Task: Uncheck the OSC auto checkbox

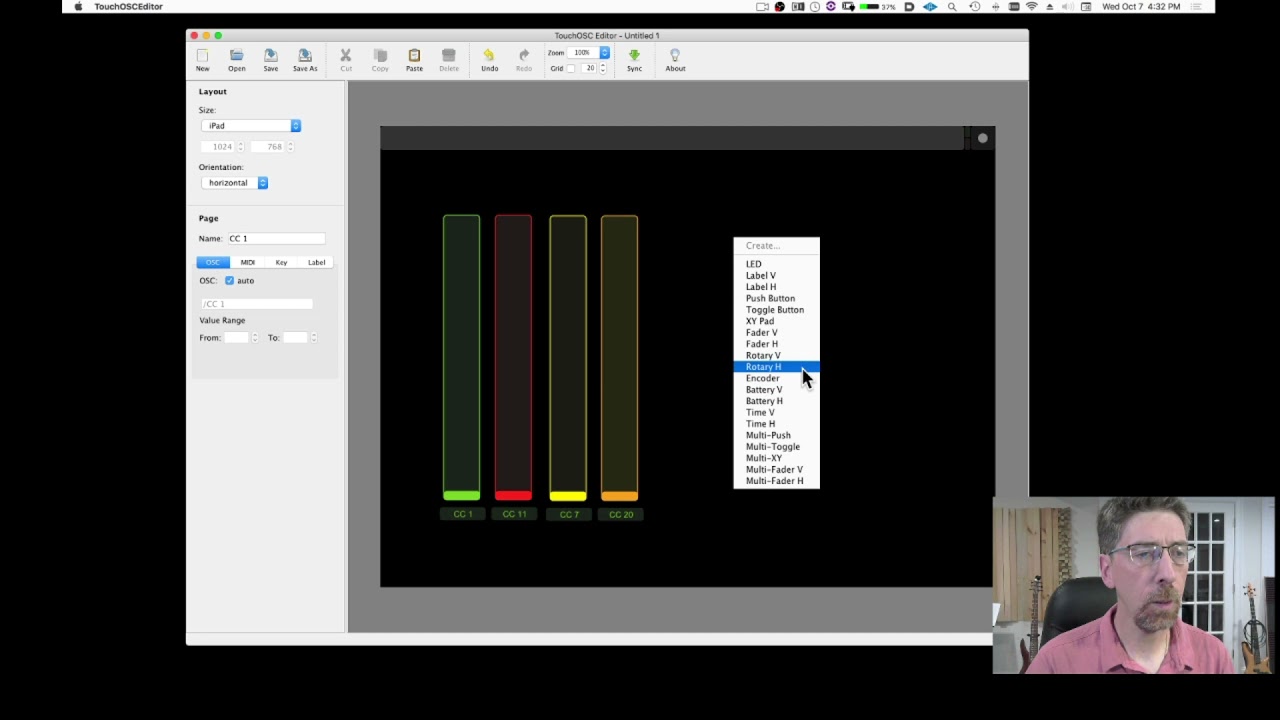Action: pos(229,281)
